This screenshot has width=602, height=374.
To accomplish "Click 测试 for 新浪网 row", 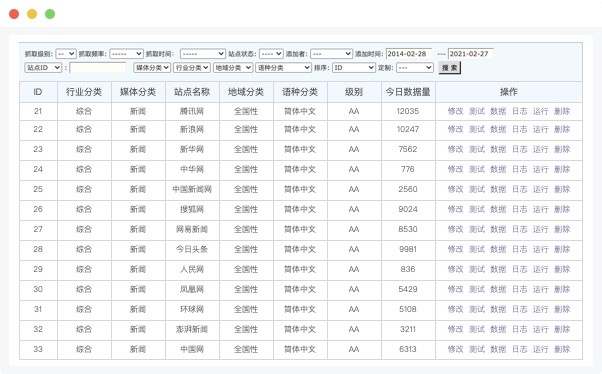I will (x=477, y=129).
